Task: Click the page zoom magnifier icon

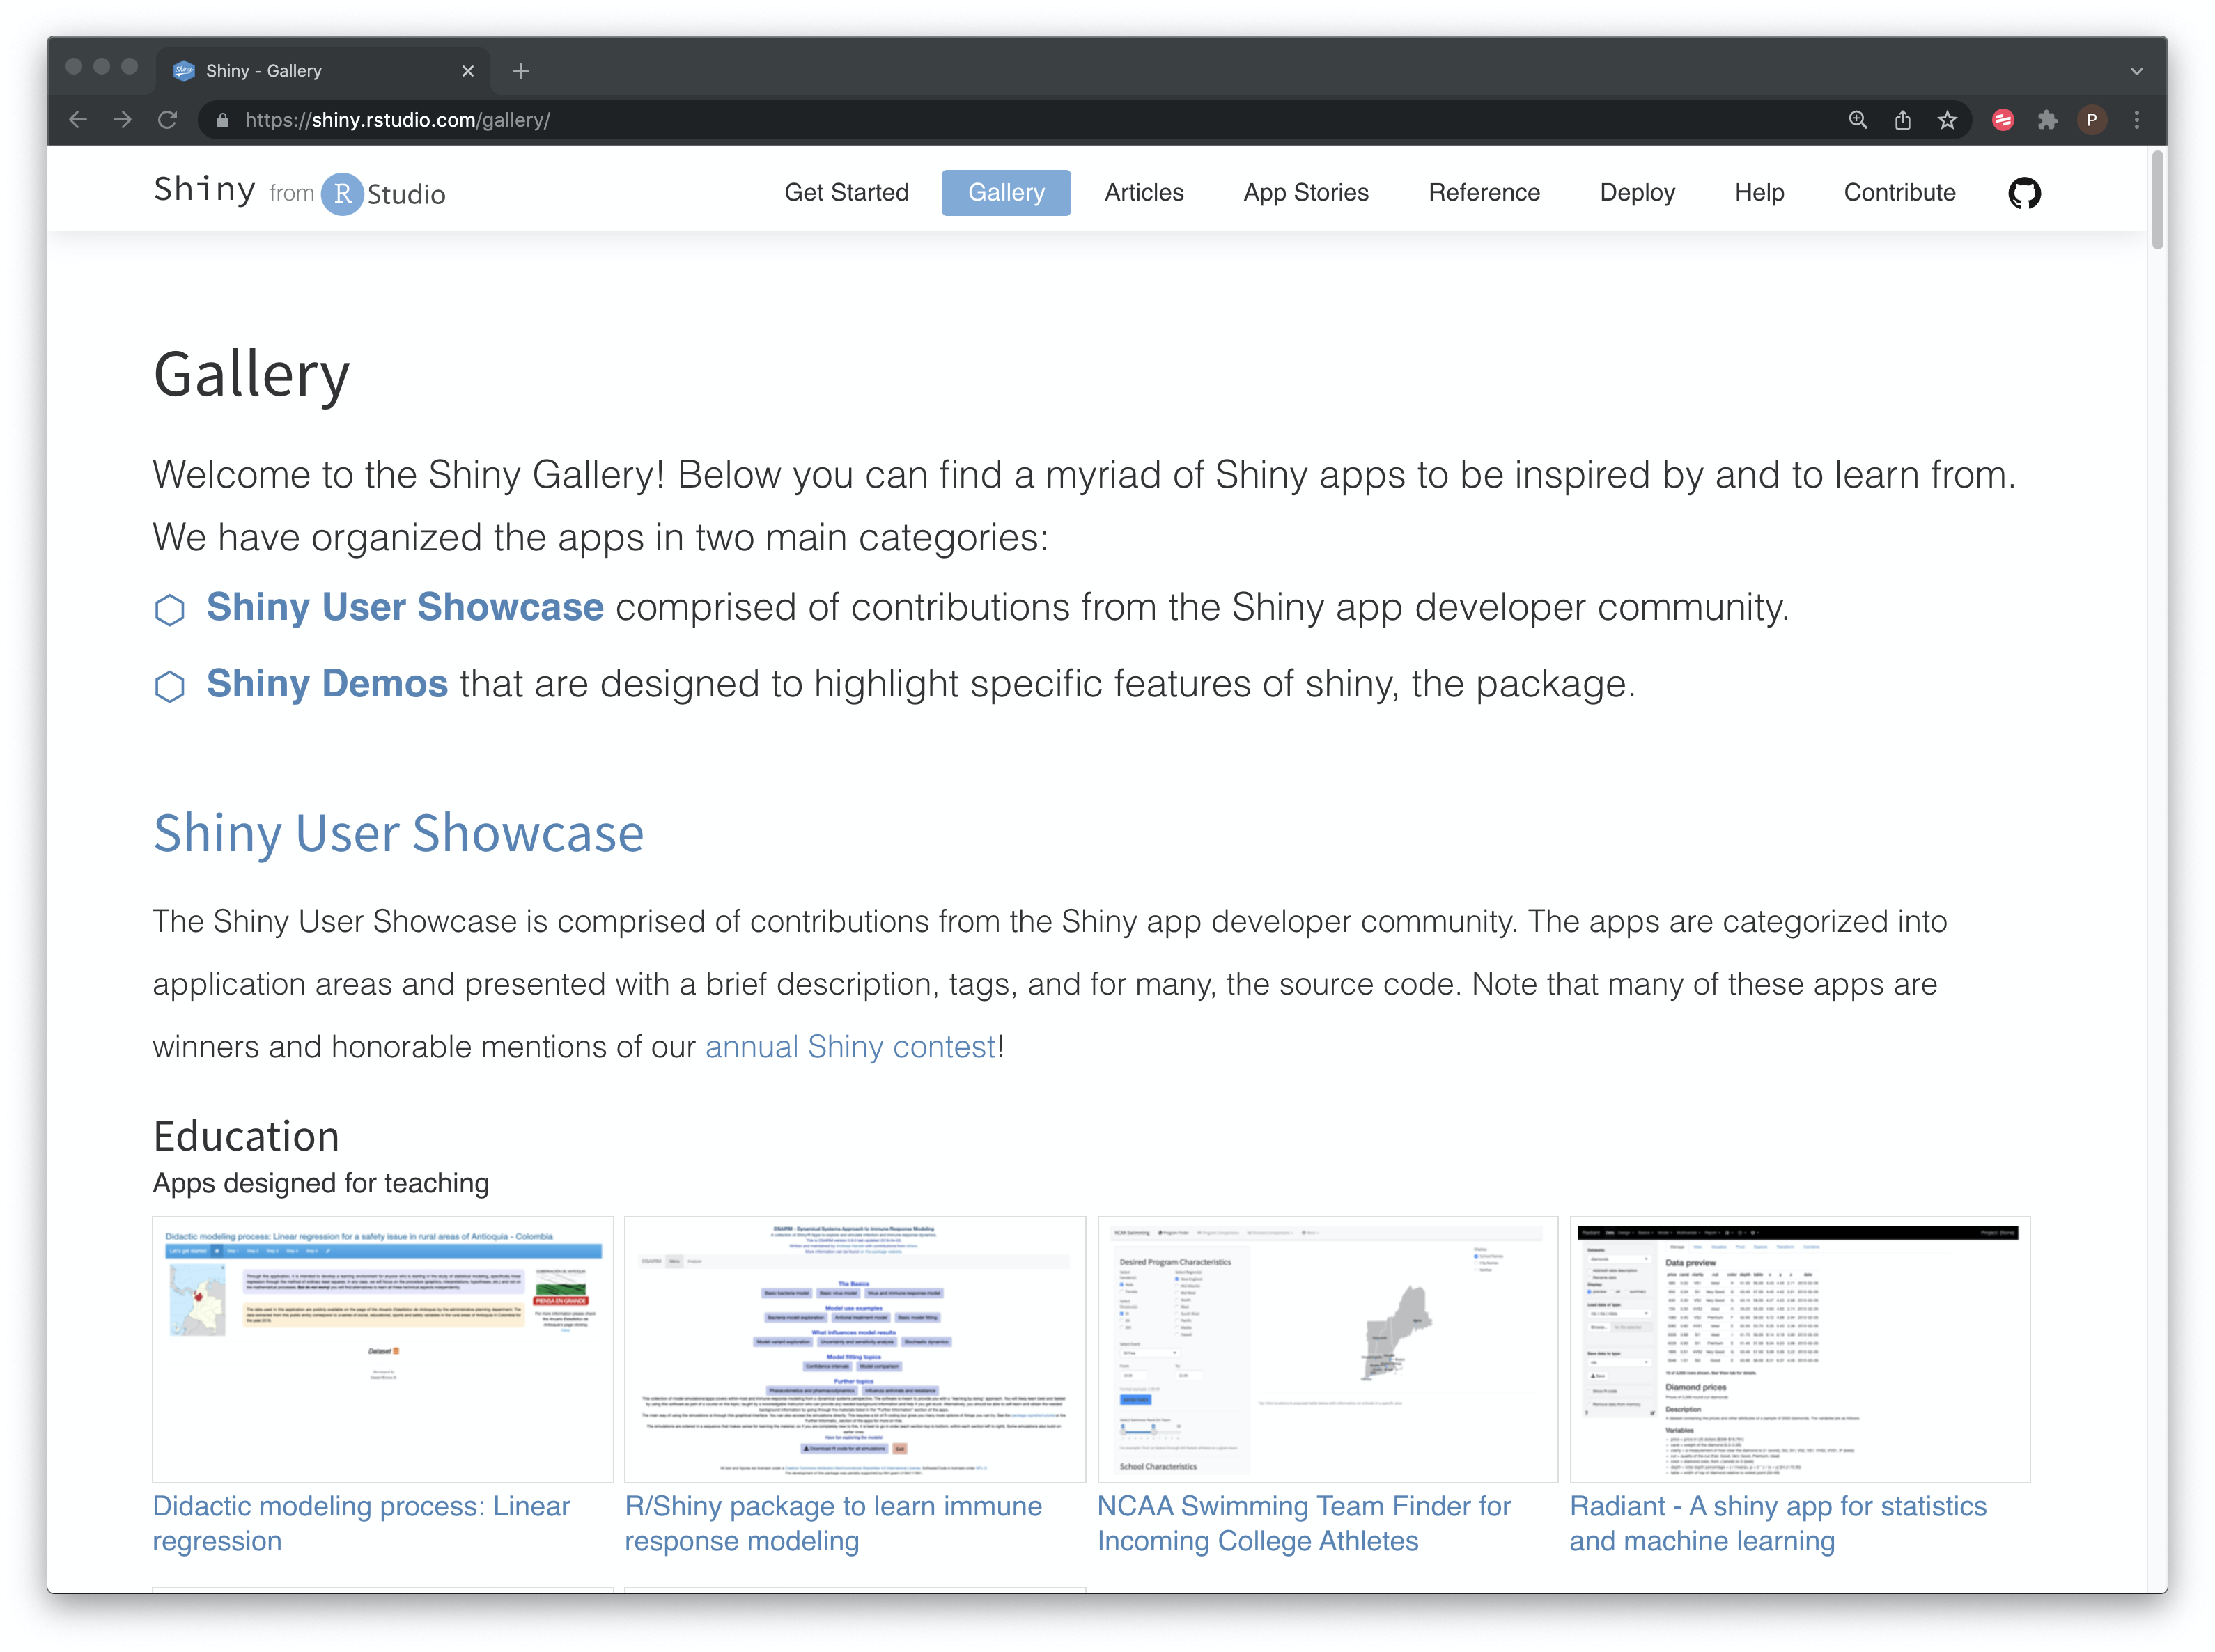Action: click(x=1858, y=119)
